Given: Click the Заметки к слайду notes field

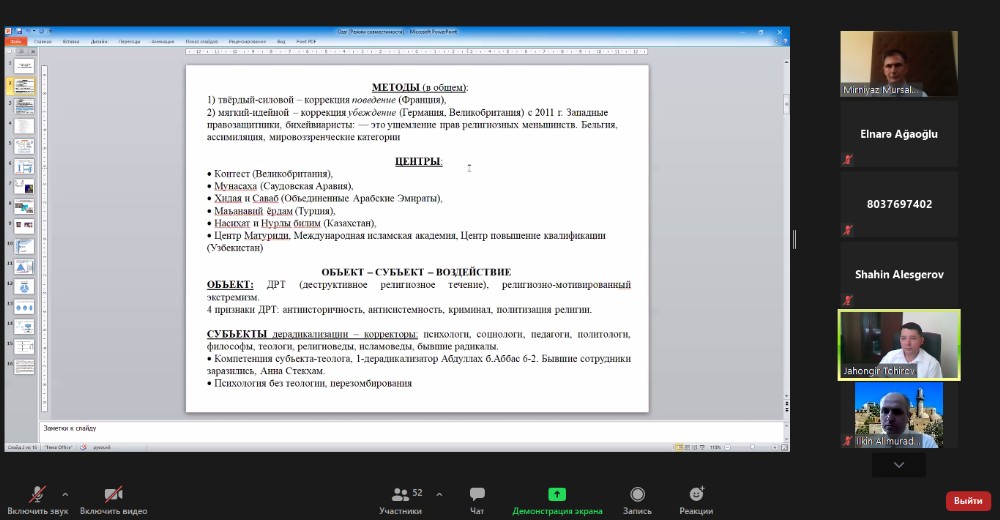Looking at the screenshot, I should (x=411, y=431).
